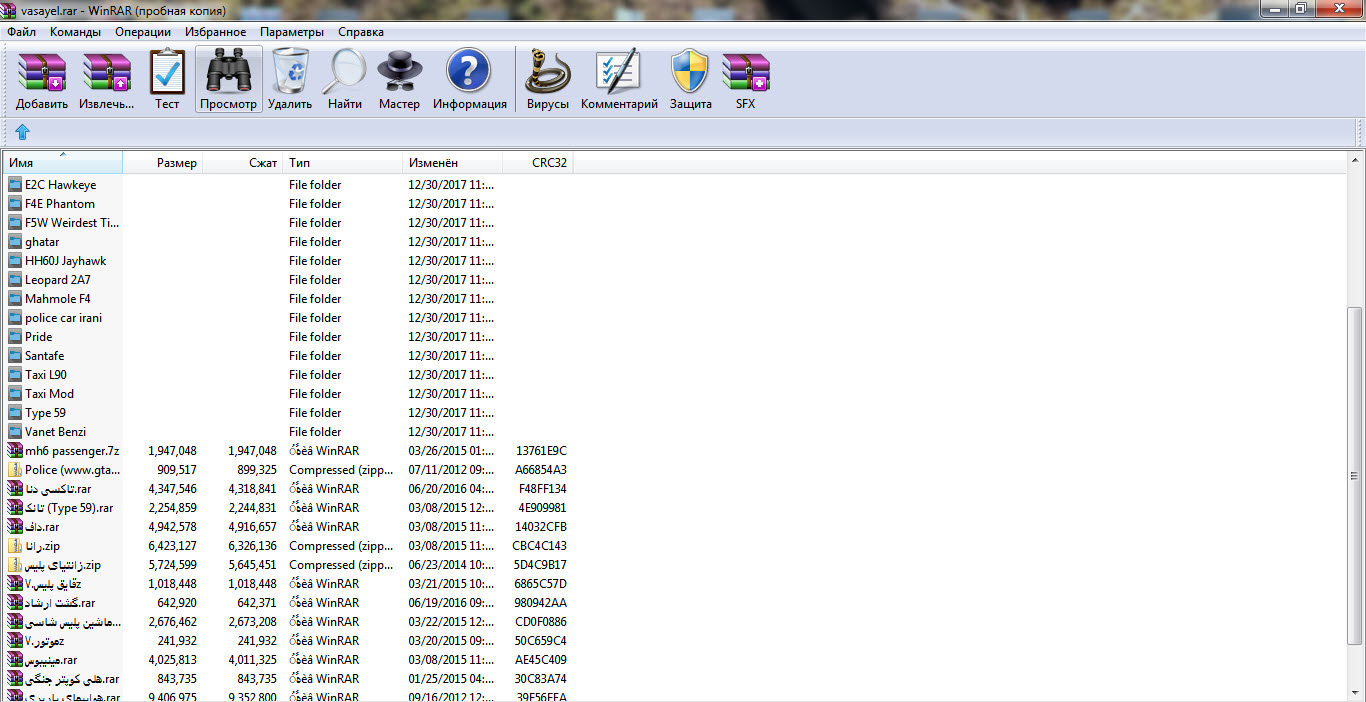Select the file name ending in (Type 59).rar
This screenshot has width=1366, height=702.
coord(69,508)
